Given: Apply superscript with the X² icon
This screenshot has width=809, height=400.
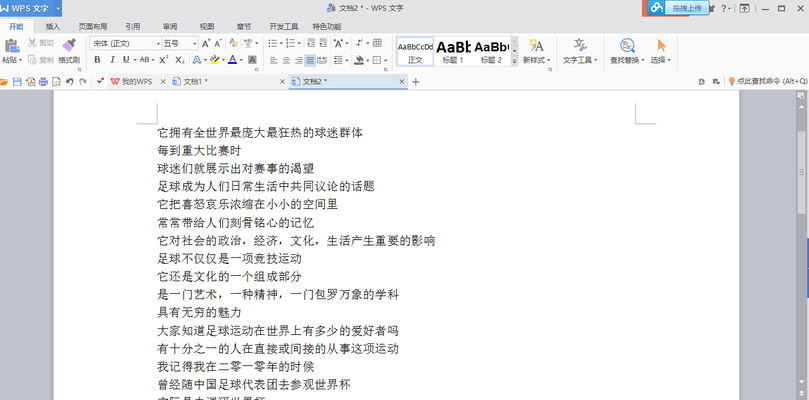Looking at the screenshot, I should pos(164,60).
